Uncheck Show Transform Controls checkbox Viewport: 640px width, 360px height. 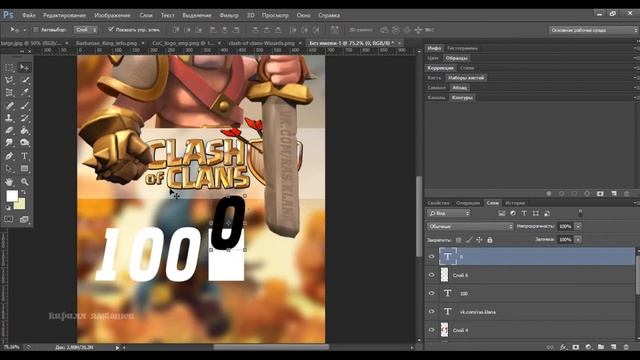(x=111, y=29)
